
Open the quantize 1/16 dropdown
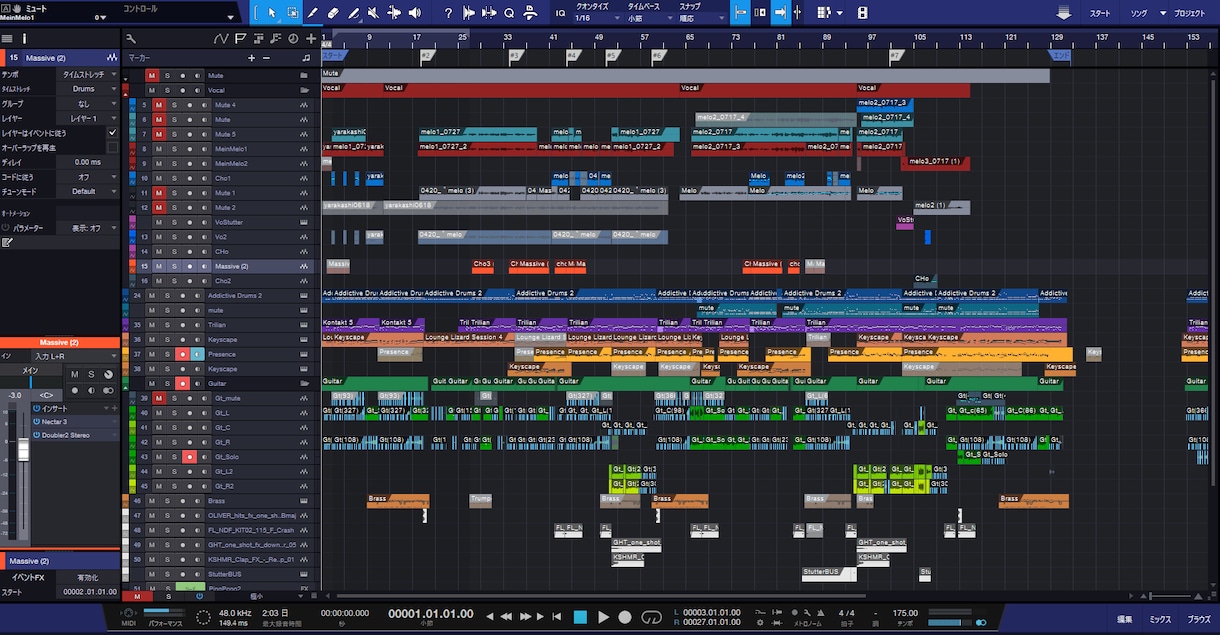[x=597, y=18]
